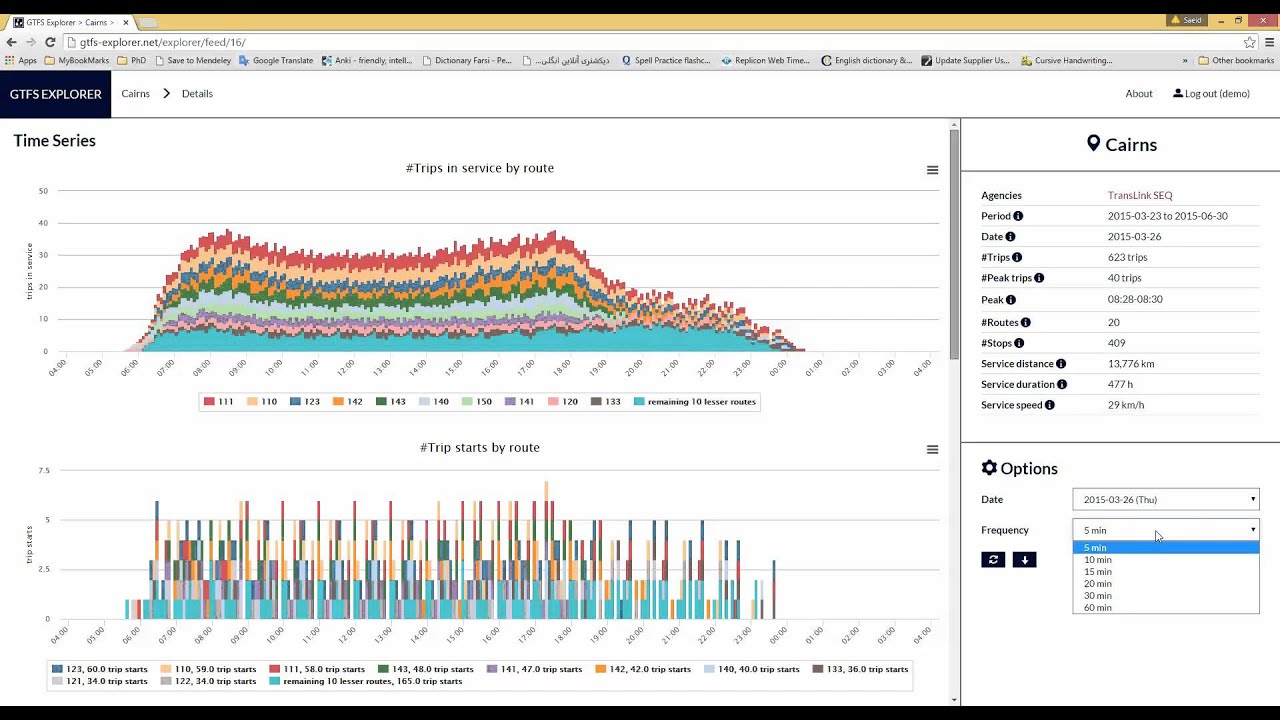Click the browser reload page icon
The height and width of the screenshot is (720, 1280).
click(x=50, y=42)
